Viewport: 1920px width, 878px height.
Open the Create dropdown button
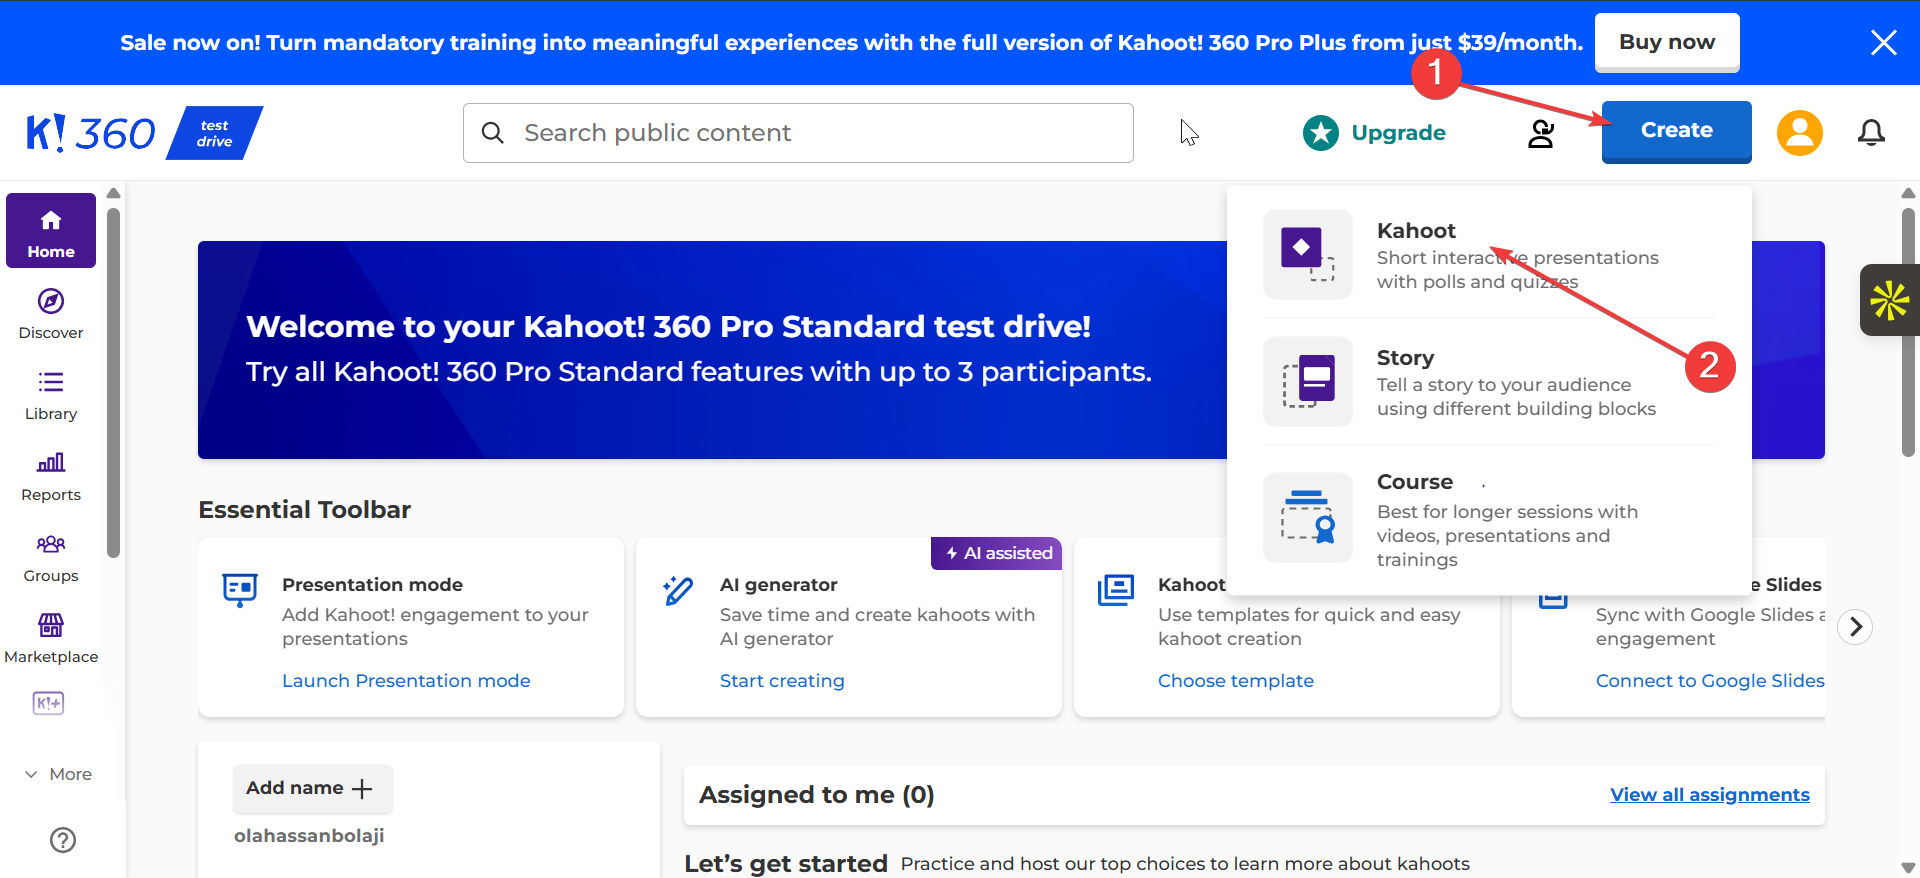[1676, 131]
